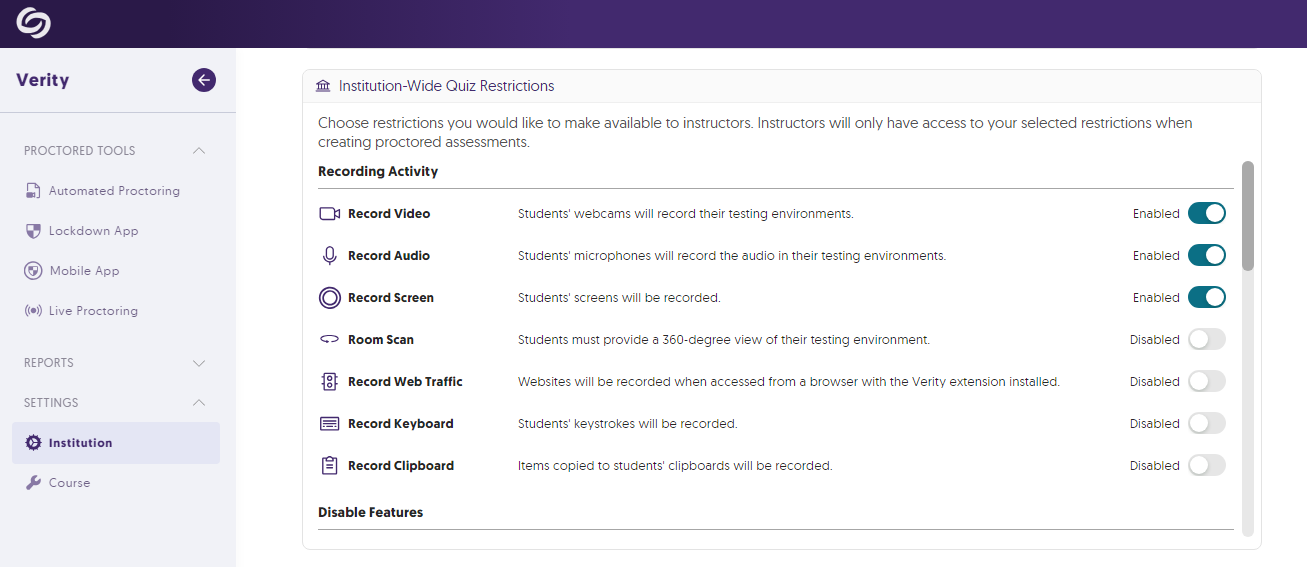Click the Record Web Traffic icon
This screenshot has width=1307, height=567.
[329, 382]
